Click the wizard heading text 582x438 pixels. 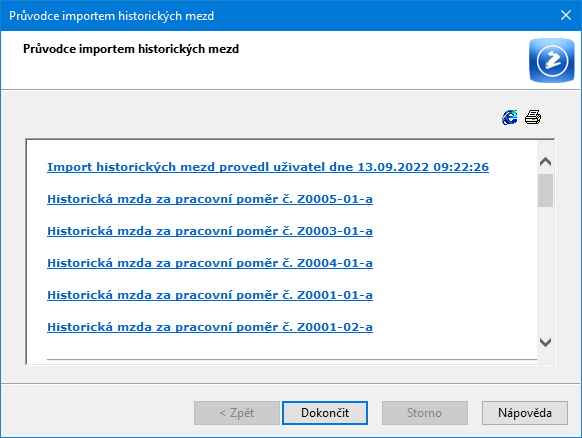tap(131, 49)
